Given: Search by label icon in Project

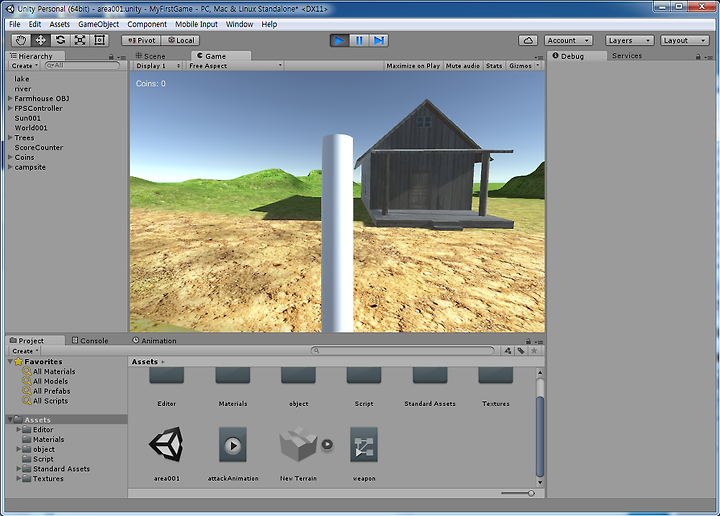Looking at the screenshot, I should coord(521,351).
